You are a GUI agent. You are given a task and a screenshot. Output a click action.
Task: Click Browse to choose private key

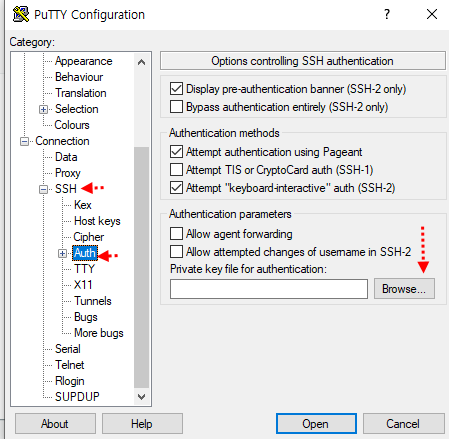[x=404, y=289]
